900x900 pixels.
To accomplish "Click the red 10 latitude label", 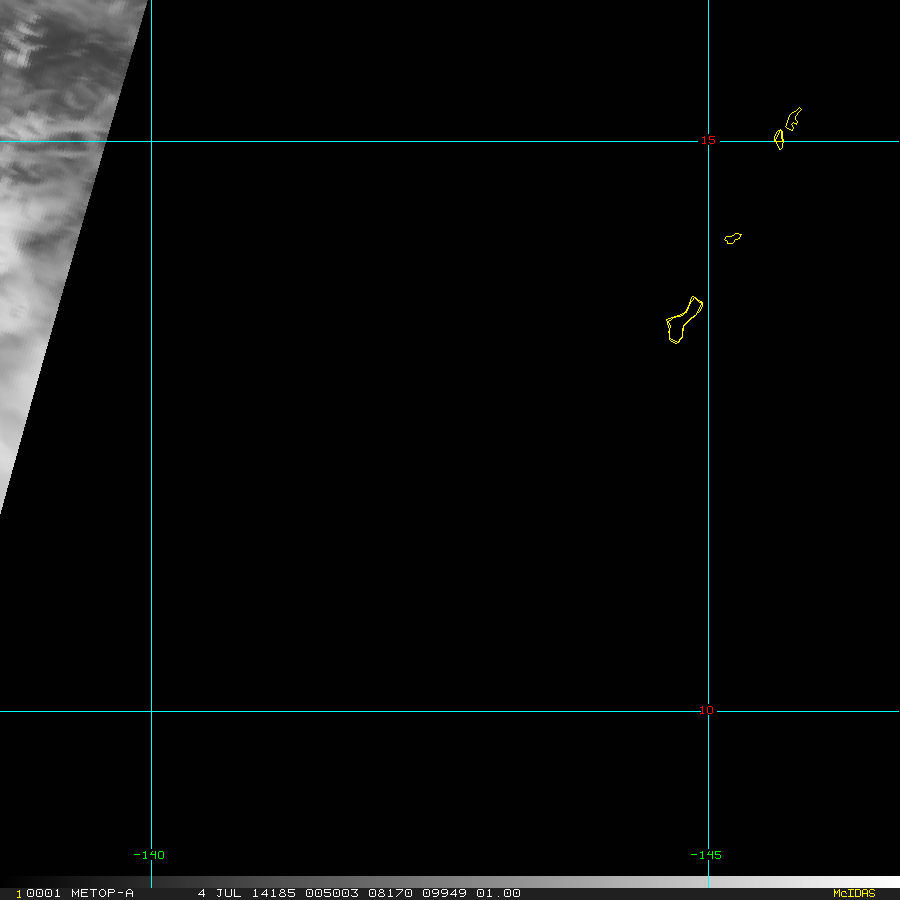I will pos(707,710).
